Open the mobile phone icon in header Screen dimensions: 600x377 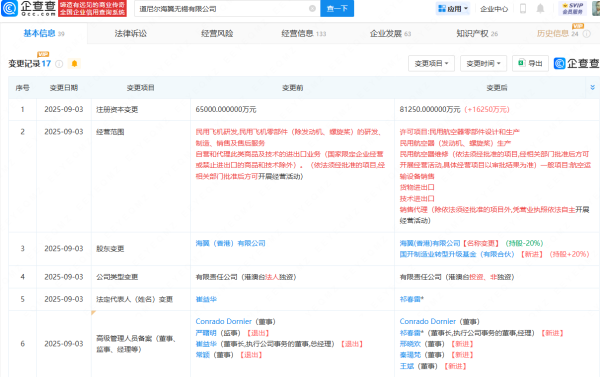(x=523, y=8)
